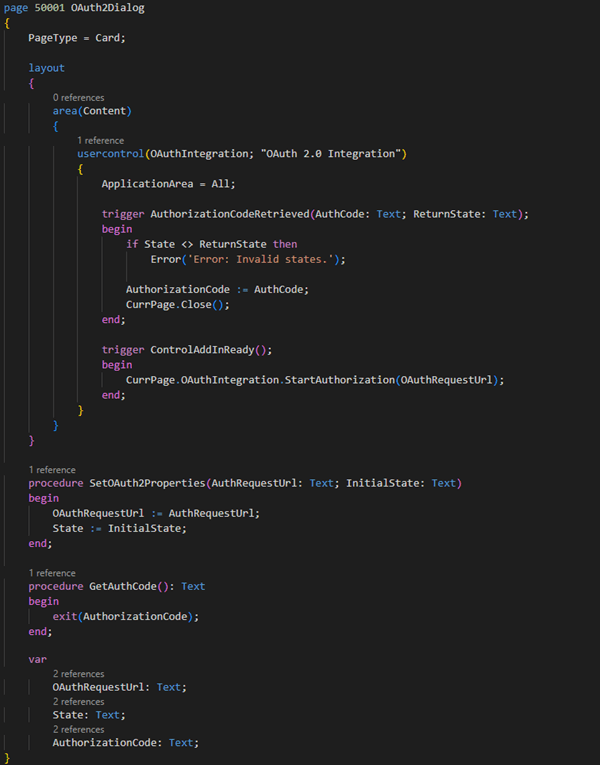Image resolution: width=600 pixels, height=766 pixels.
Task: Click the 'area(Content)' text
Action: tap(92, 111)
